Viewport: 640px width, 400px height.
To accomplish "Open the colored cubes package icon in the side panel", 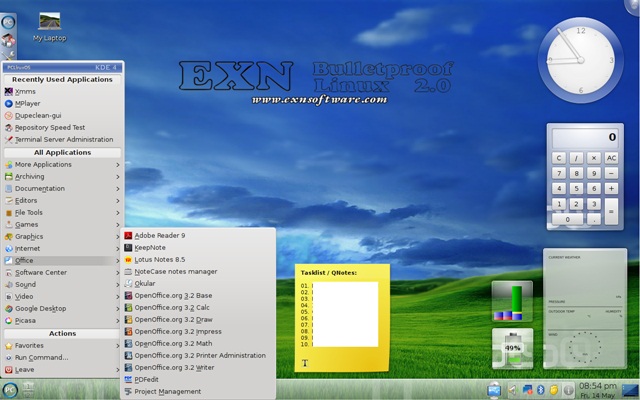I will [8, 40].
